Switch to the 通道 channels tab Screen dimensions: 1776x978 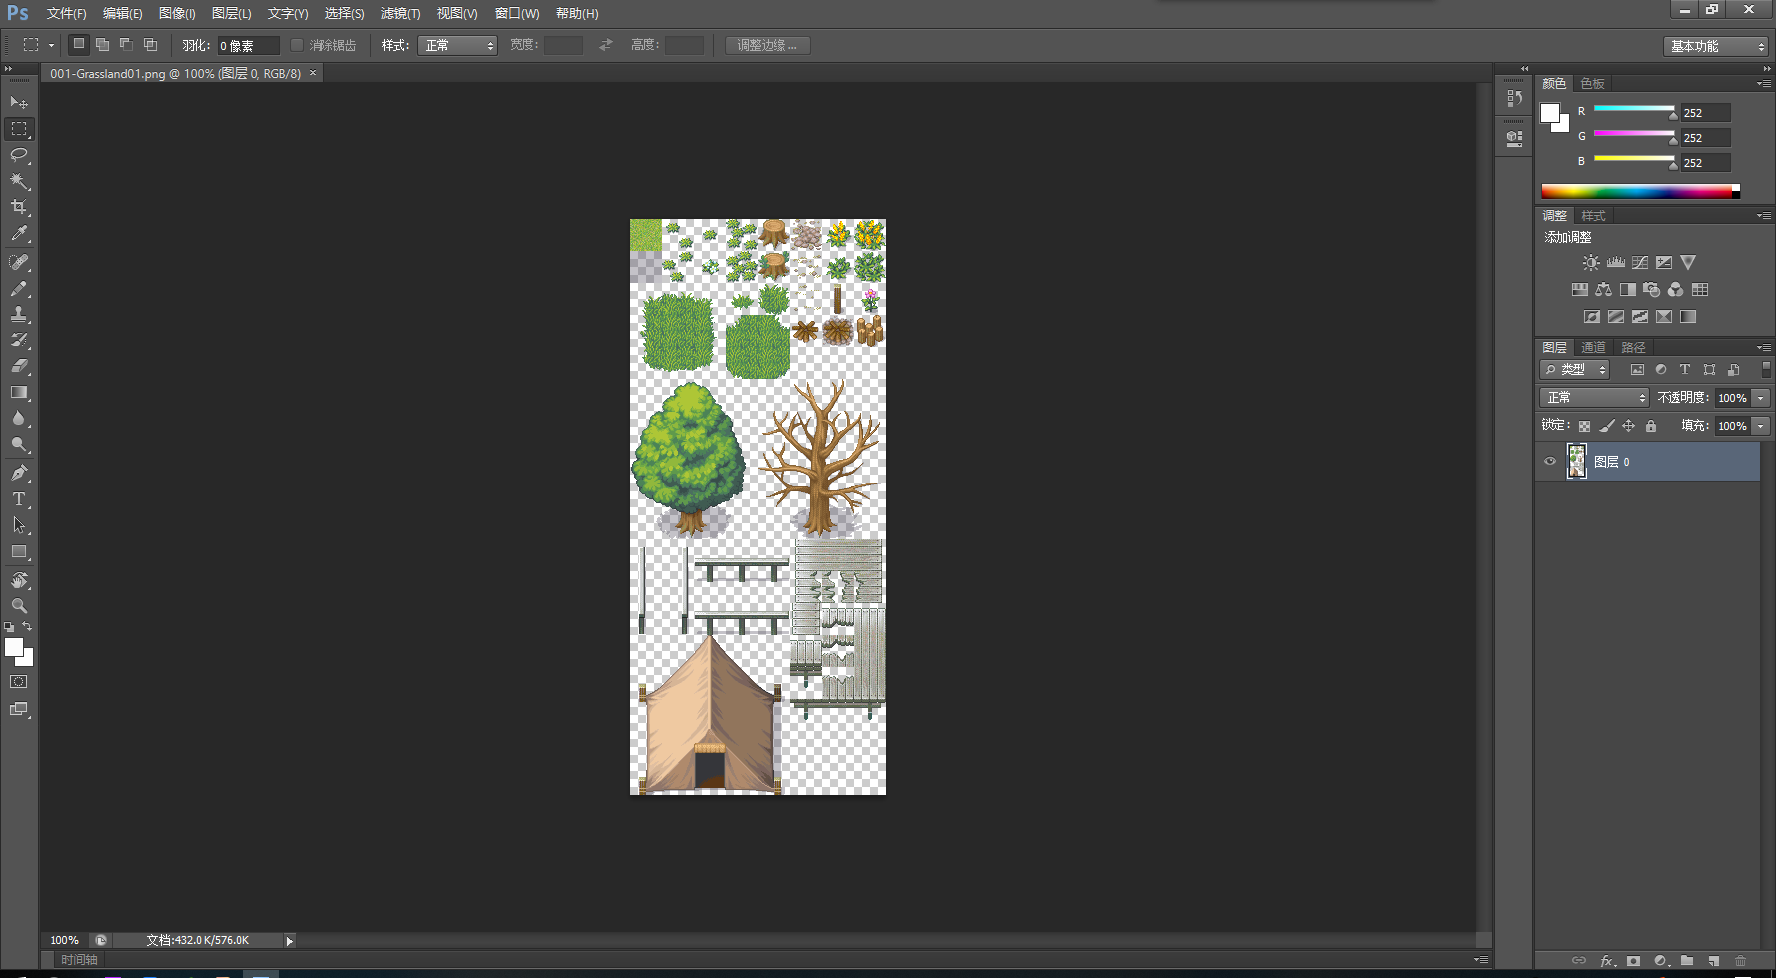point(1593,348)
